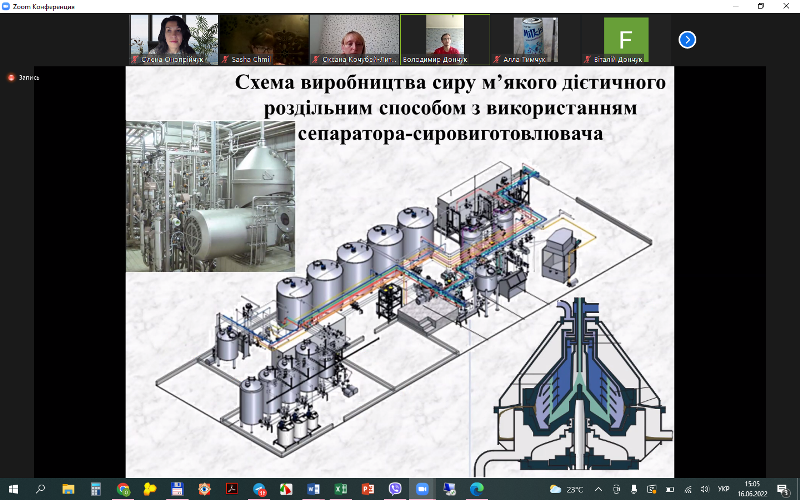This screenshot has width=800, height=500.
Task: Open the network computers app in taskbar
Action: (449, 489)
